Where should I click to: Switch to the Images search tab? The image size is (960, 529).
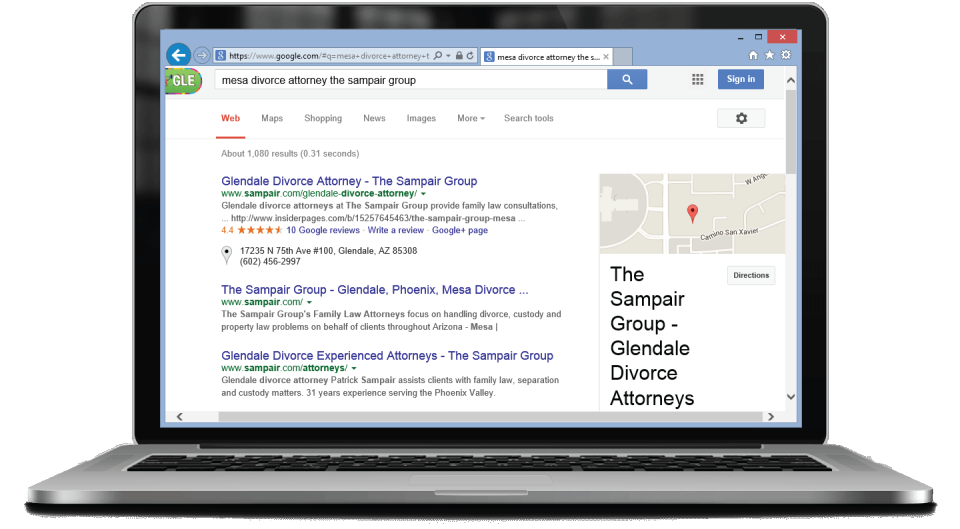421,118
